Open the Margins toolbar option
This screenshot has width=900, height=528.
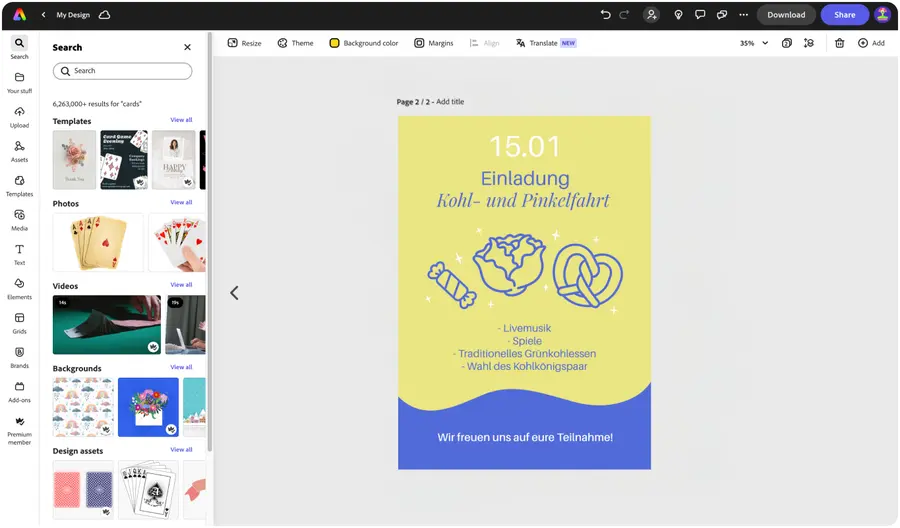click(x=434, y=43)
